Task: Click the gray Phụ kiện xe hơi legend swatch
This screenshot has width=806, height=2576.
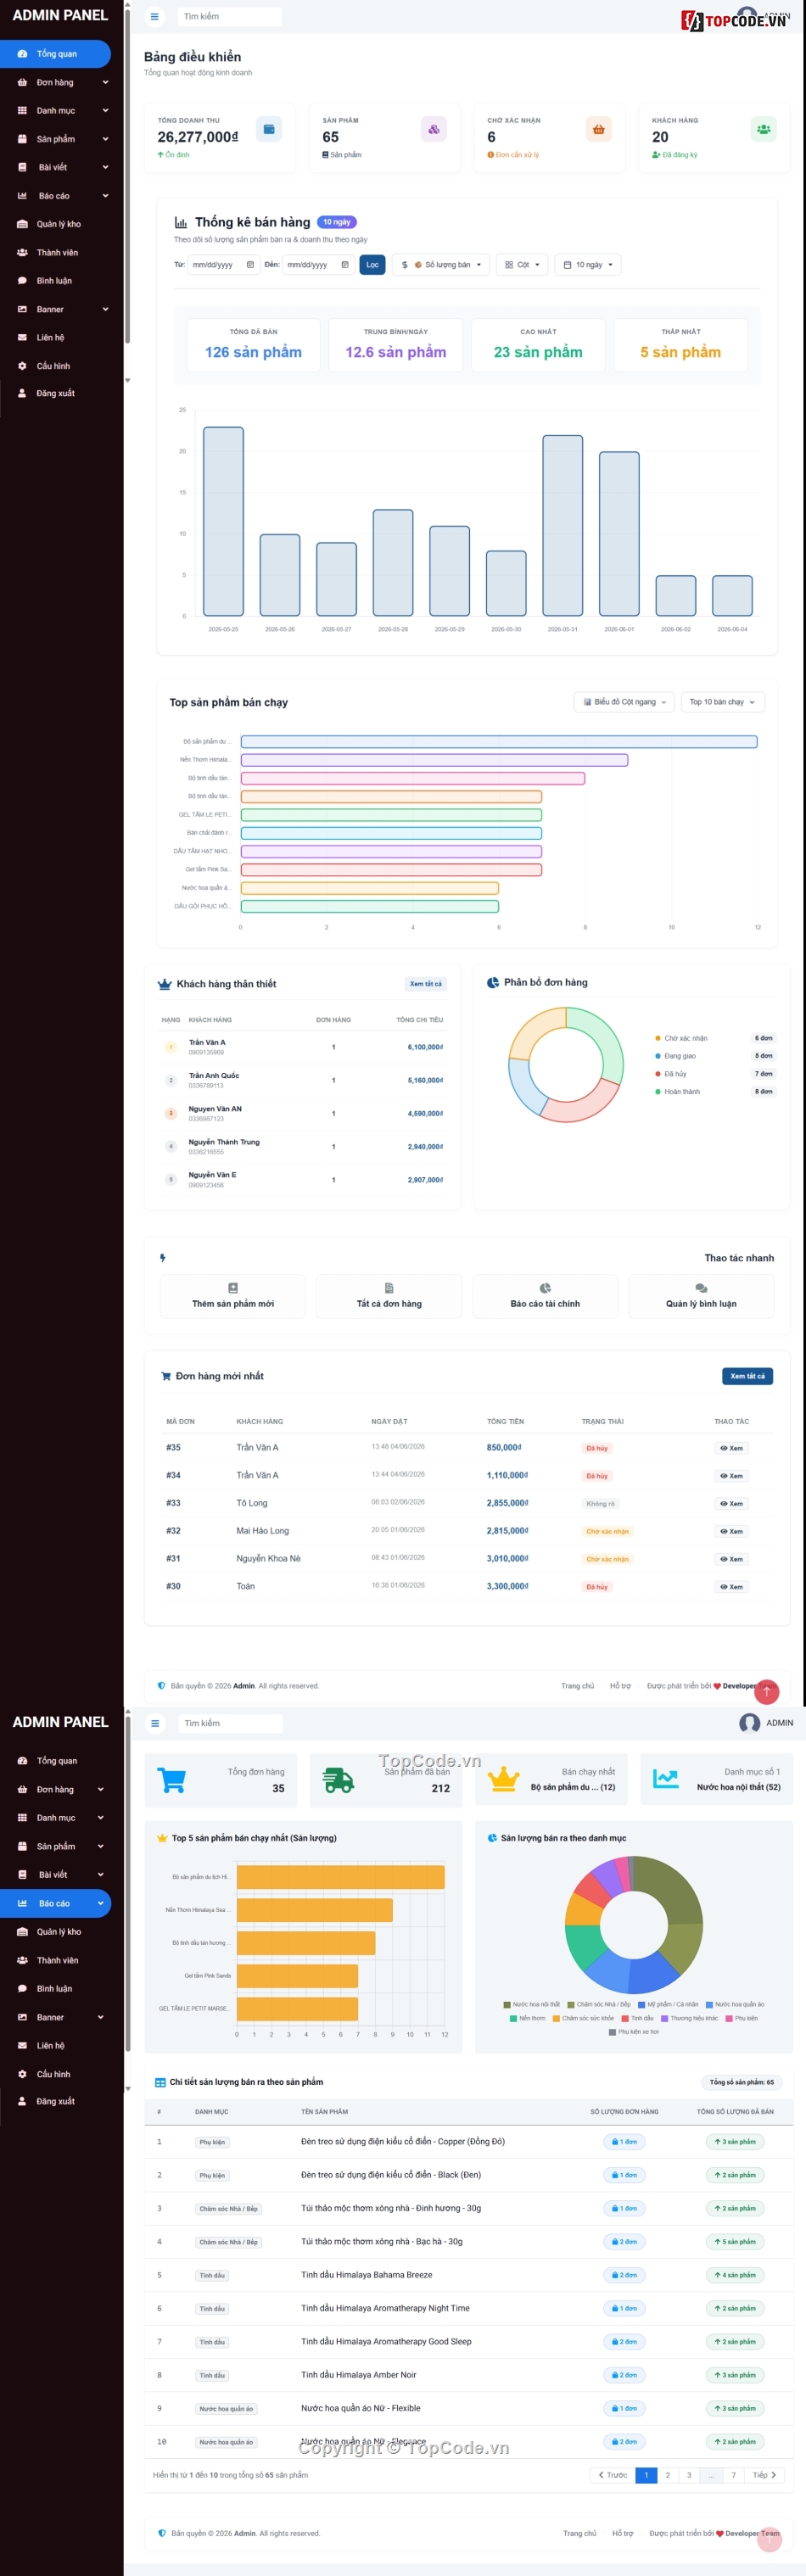Action: tap(612, 2032)
